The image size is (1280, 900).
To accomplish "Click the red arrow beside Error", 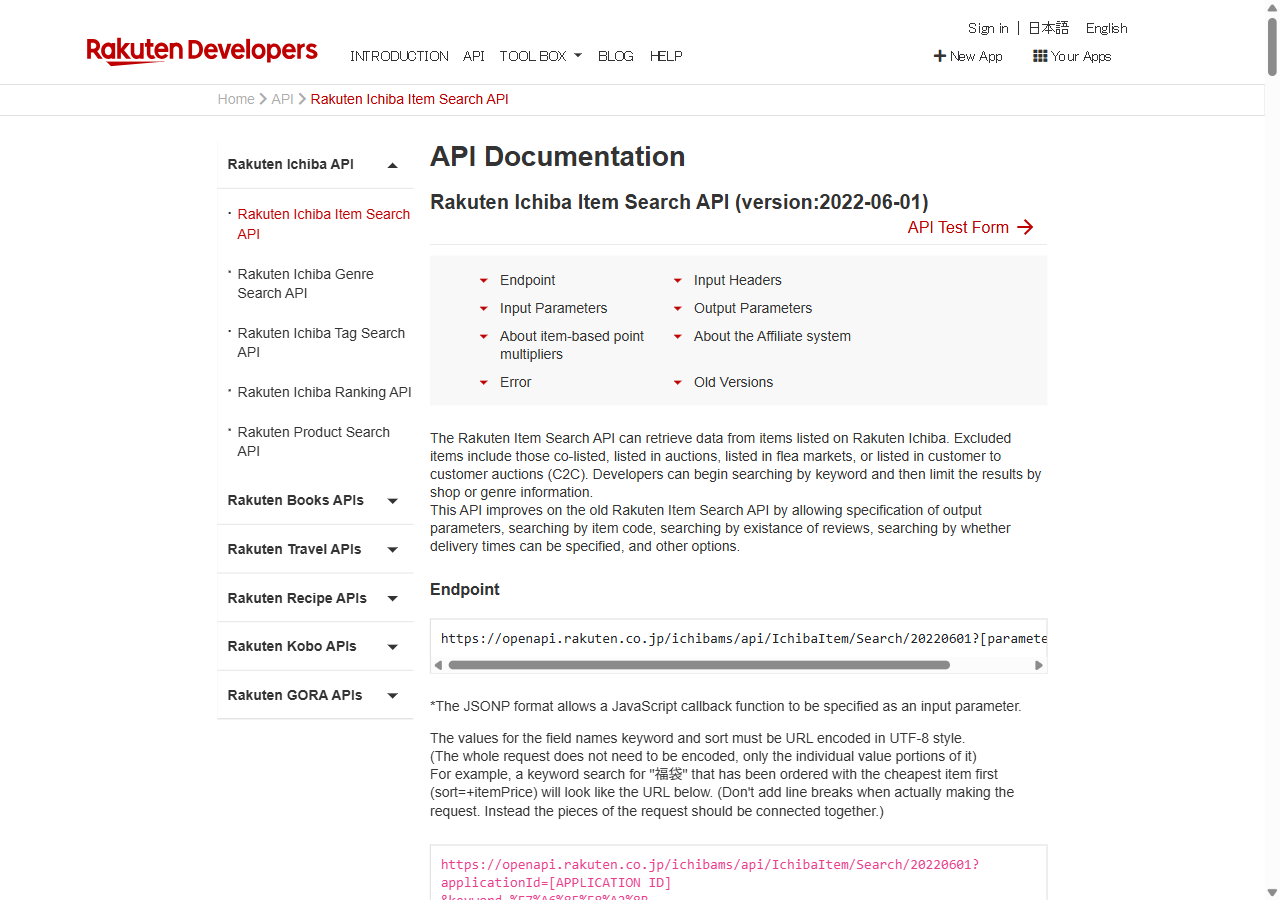I will [x=484, y=383].
